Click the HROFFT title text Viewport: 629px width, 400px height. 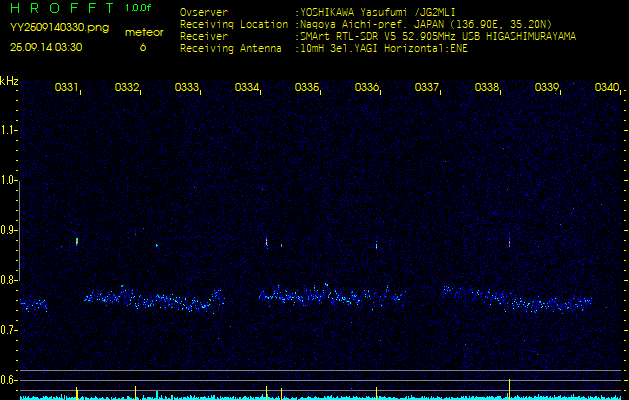point(59,9)
